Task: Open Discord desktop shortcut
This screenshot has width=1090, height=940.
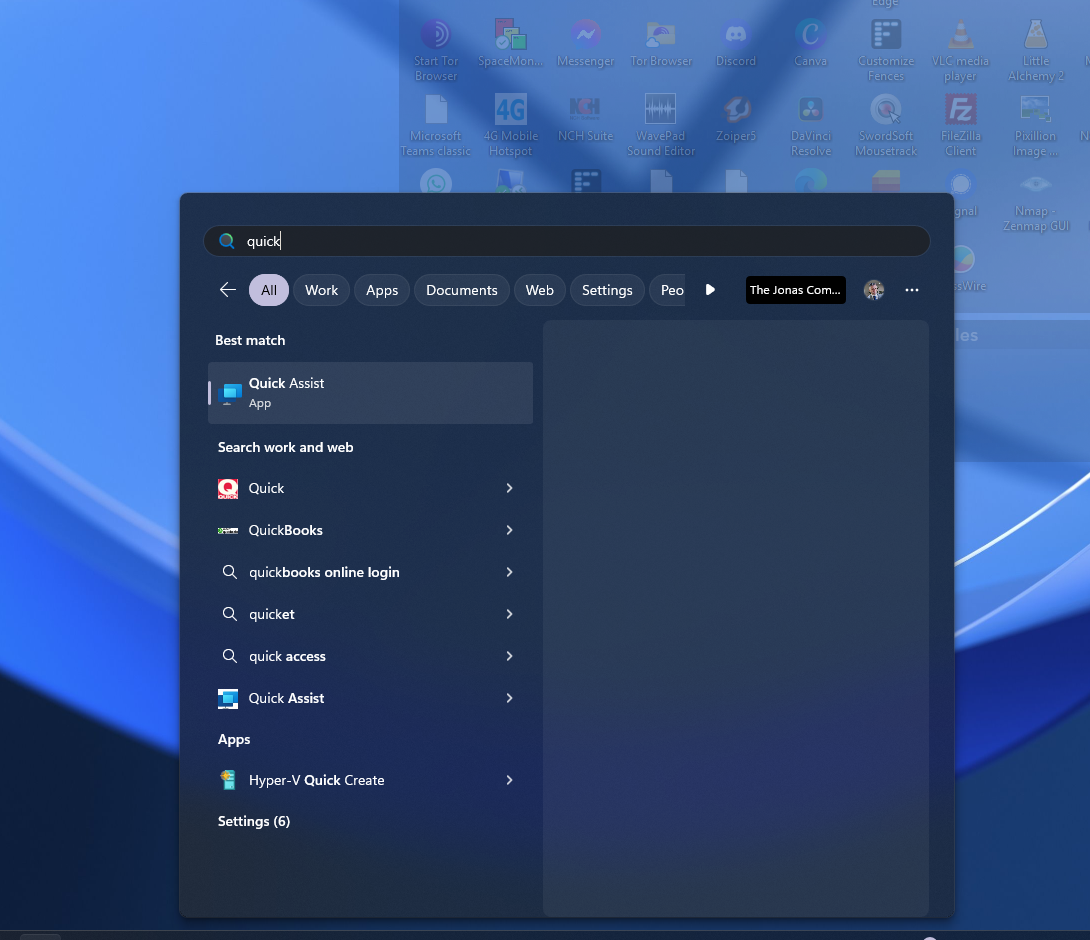Action: 736,44
